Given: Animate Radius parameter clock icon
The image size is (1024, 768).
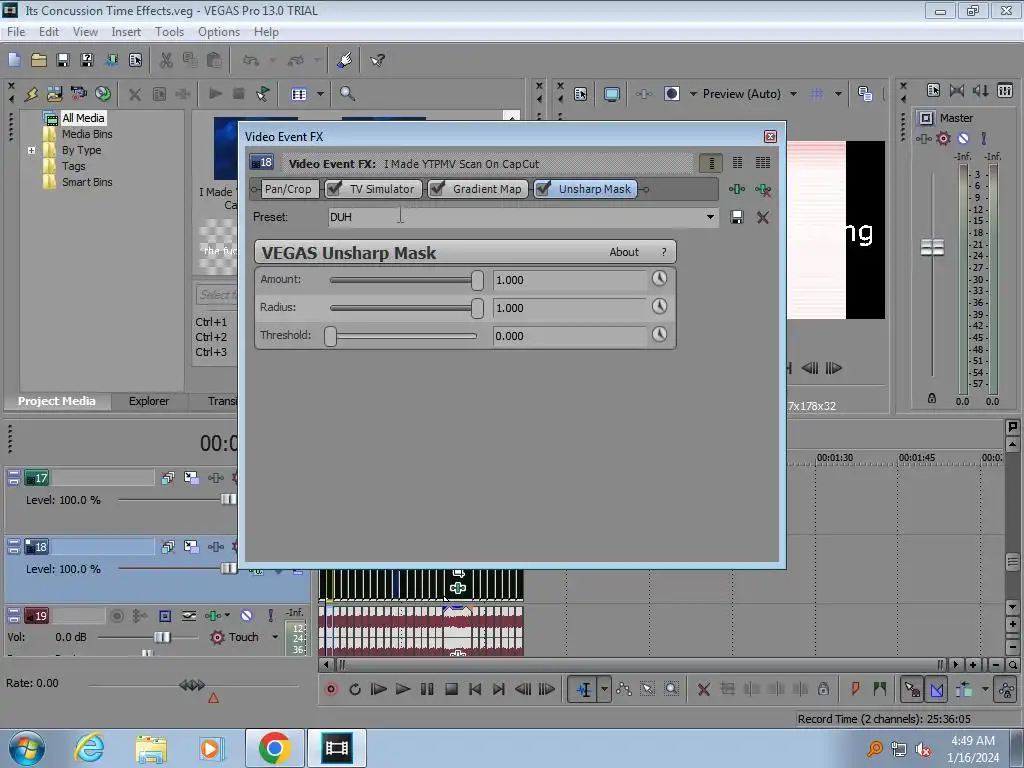Looking at the screenshot, I should [660, 306].
